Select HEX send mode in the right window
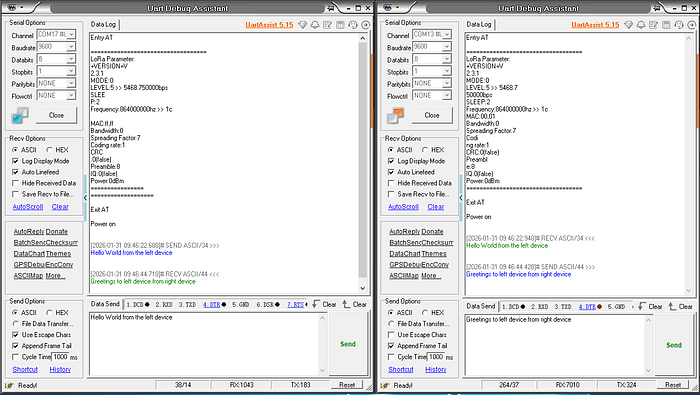The height and width of the screenshot is (395, 700). pyautogui.click(x=425, y=313)
